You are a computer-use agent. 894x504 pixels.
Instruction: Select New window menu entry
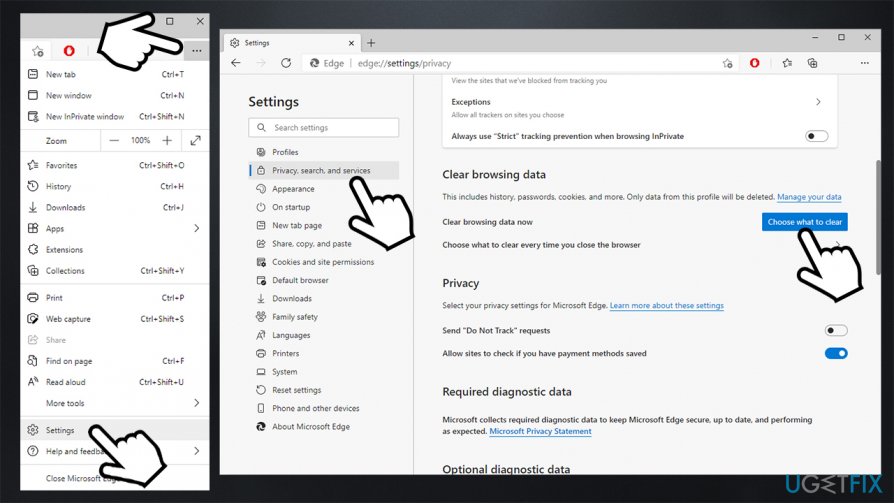(x=115, y=95)
